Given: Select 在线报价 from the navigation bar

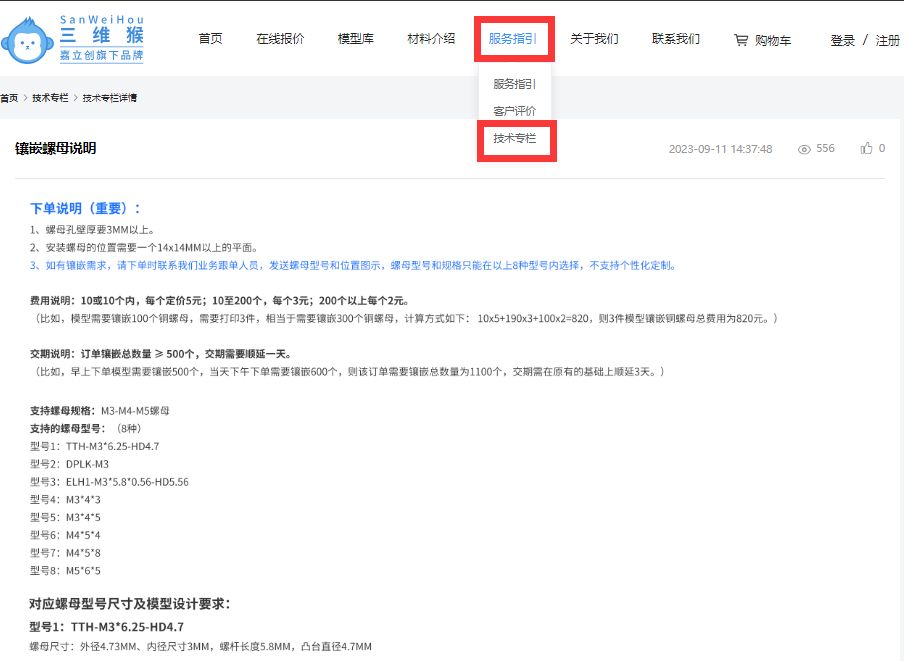Looking at the screenshot, I should pyautogui.click(x=281, y=38).
